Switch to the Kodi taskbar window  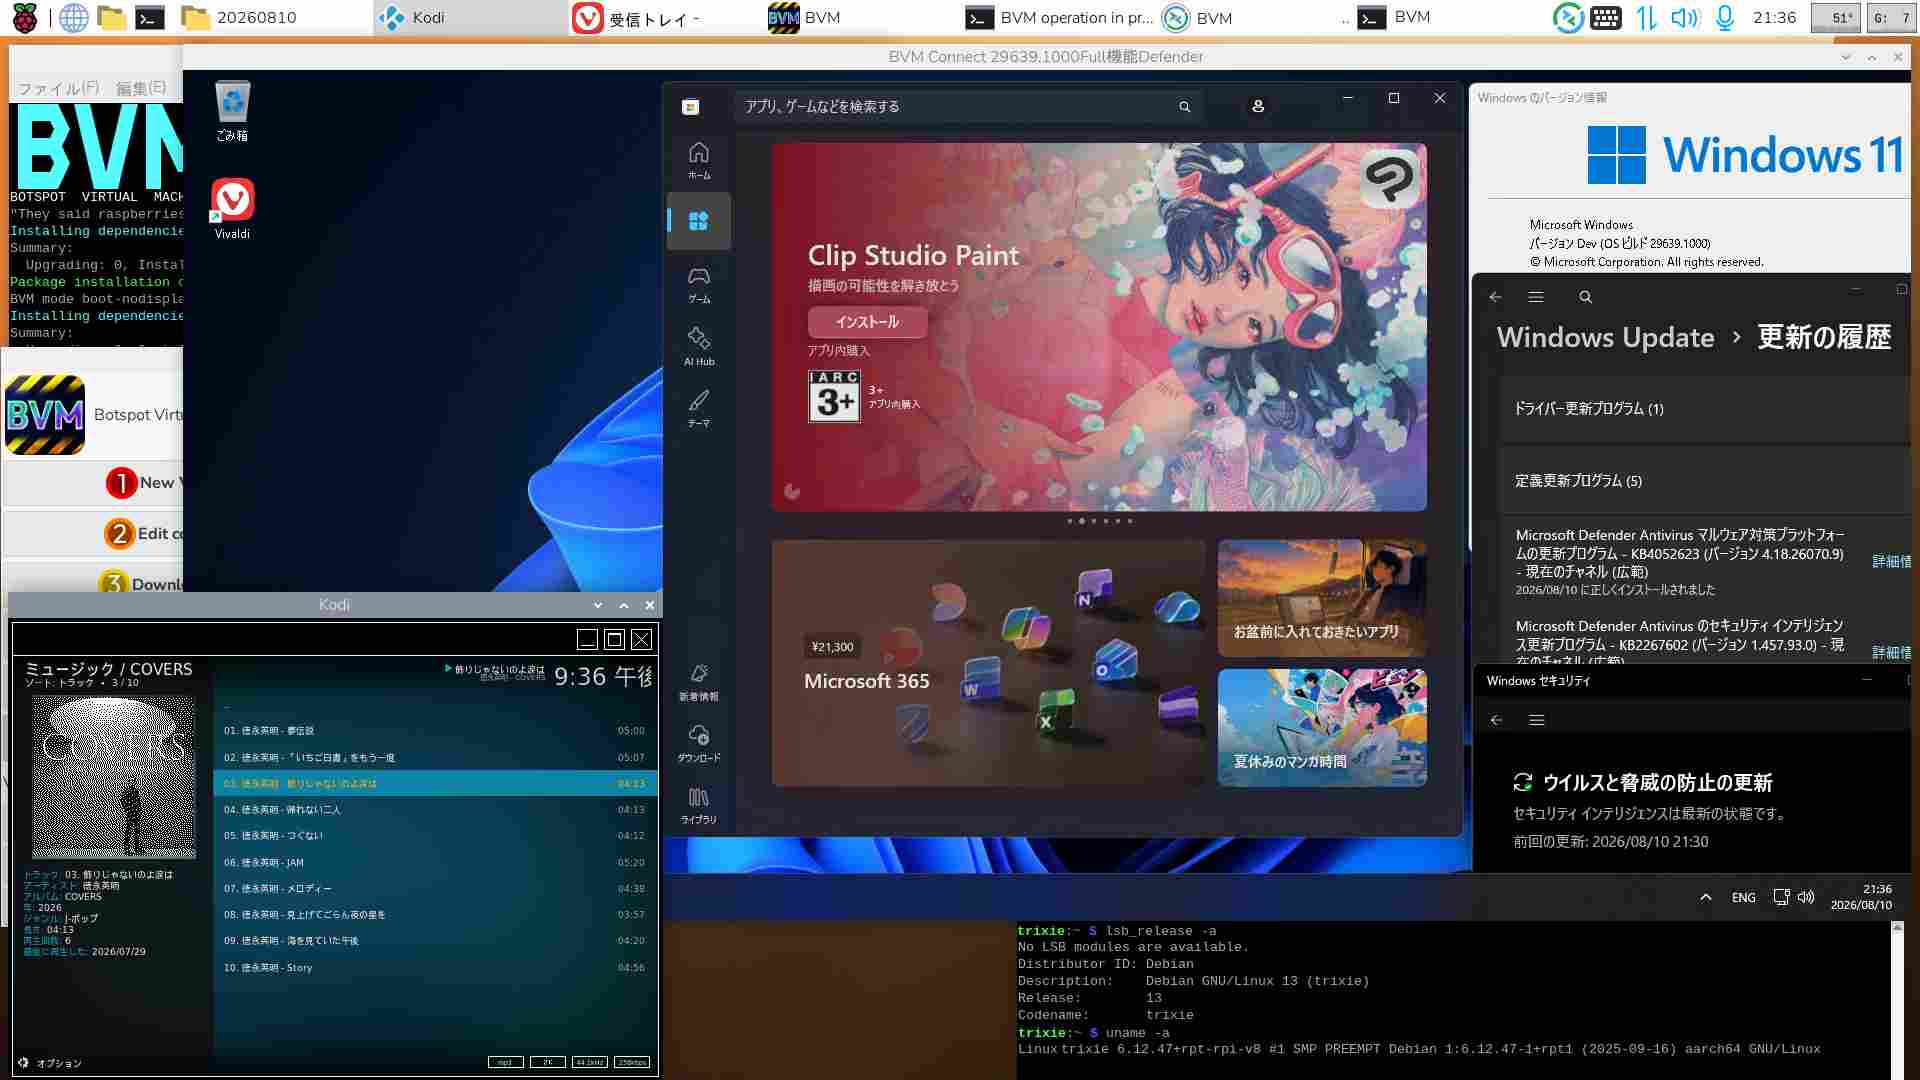470,17
